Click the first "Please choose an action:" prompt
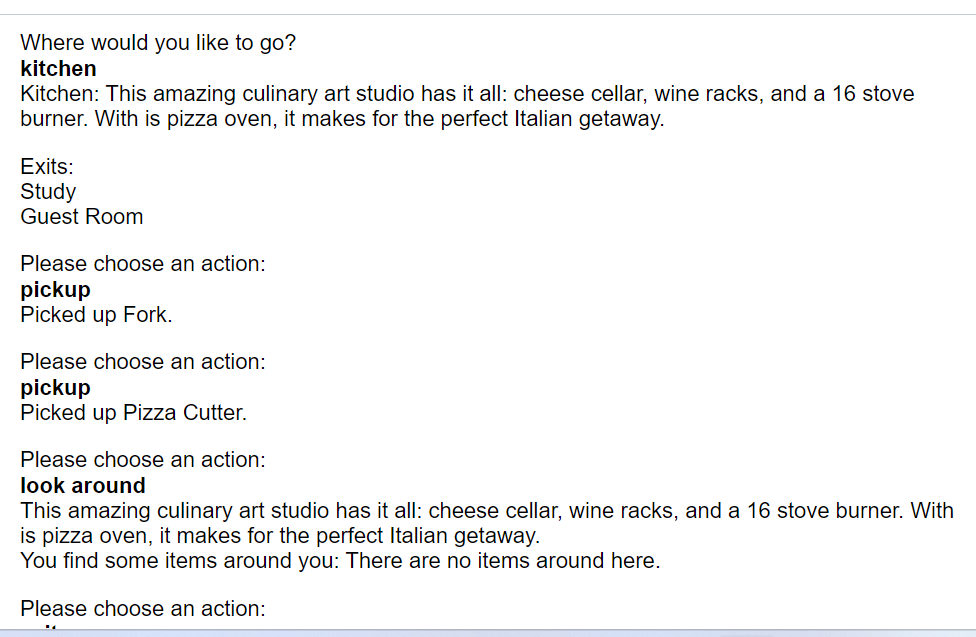976x637 pixels. click(143, 264)
